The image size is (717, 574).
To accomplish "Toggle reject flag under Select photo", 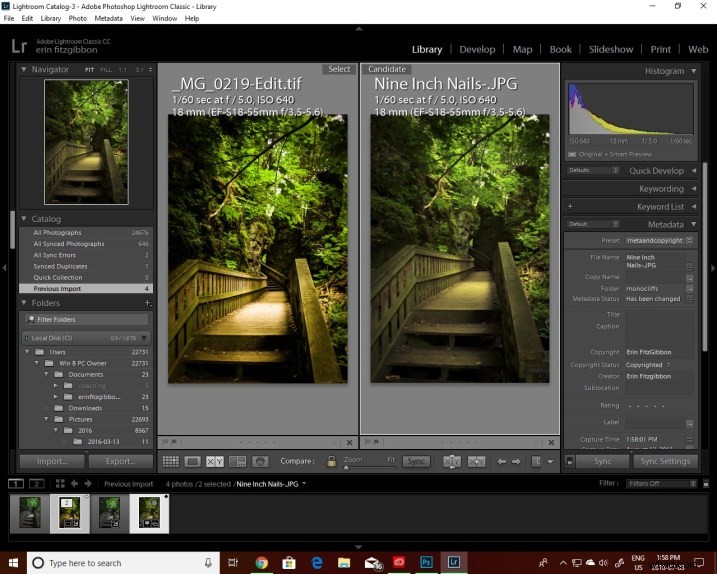I will pos(174,442).
